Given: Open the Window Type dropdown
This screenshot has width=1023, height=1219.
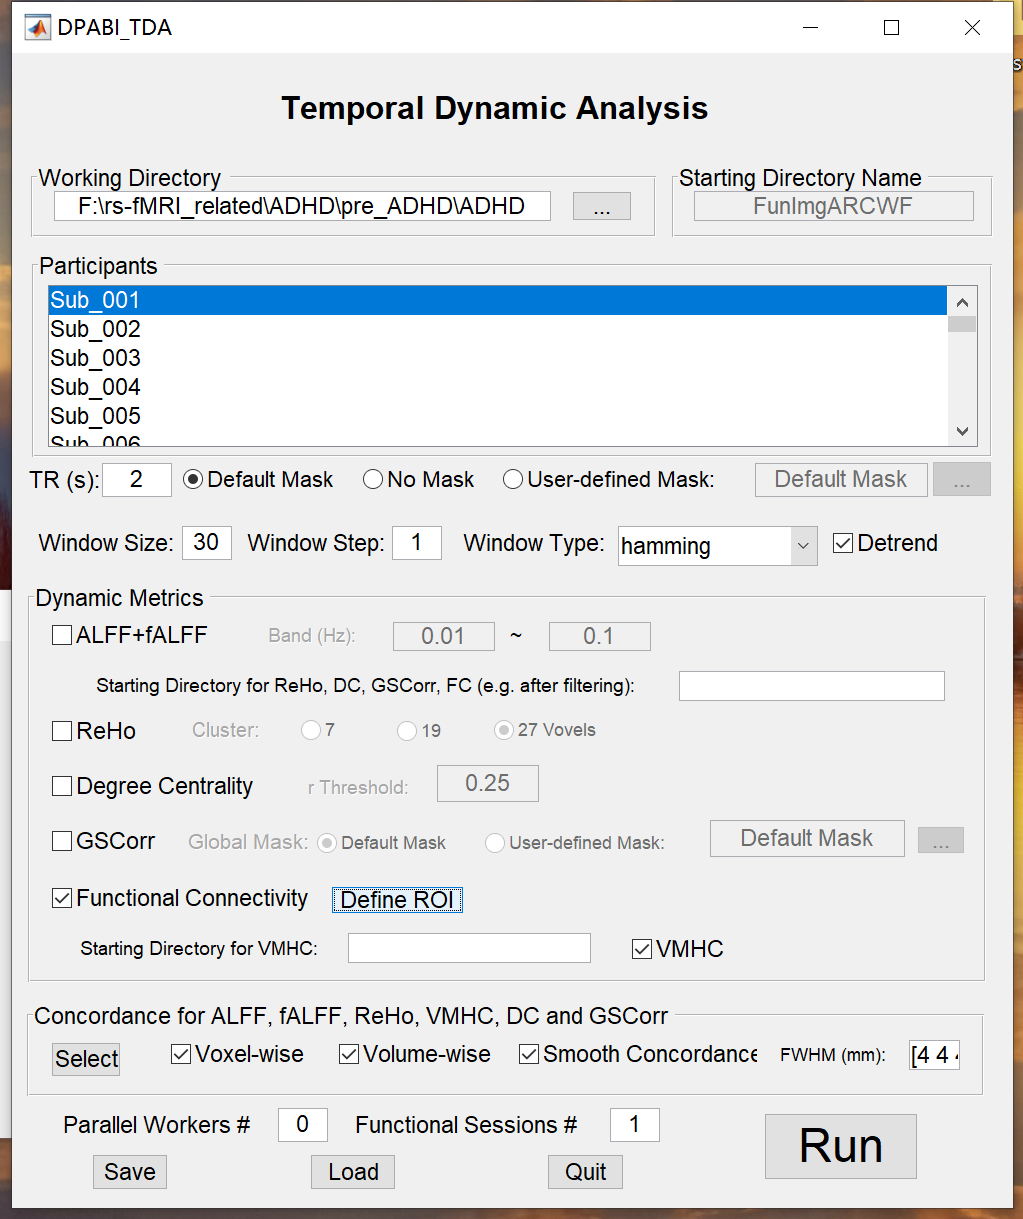Looking at the screenshot, I should point(718,546).
